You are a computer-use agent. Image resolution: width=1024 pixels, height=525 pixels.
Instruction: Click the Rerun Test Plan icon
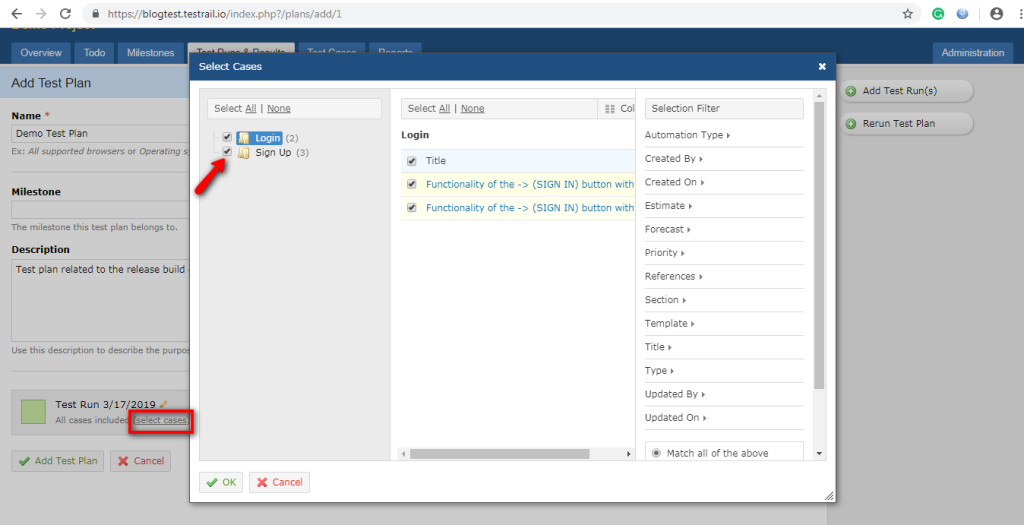click(x=851, y=124)
